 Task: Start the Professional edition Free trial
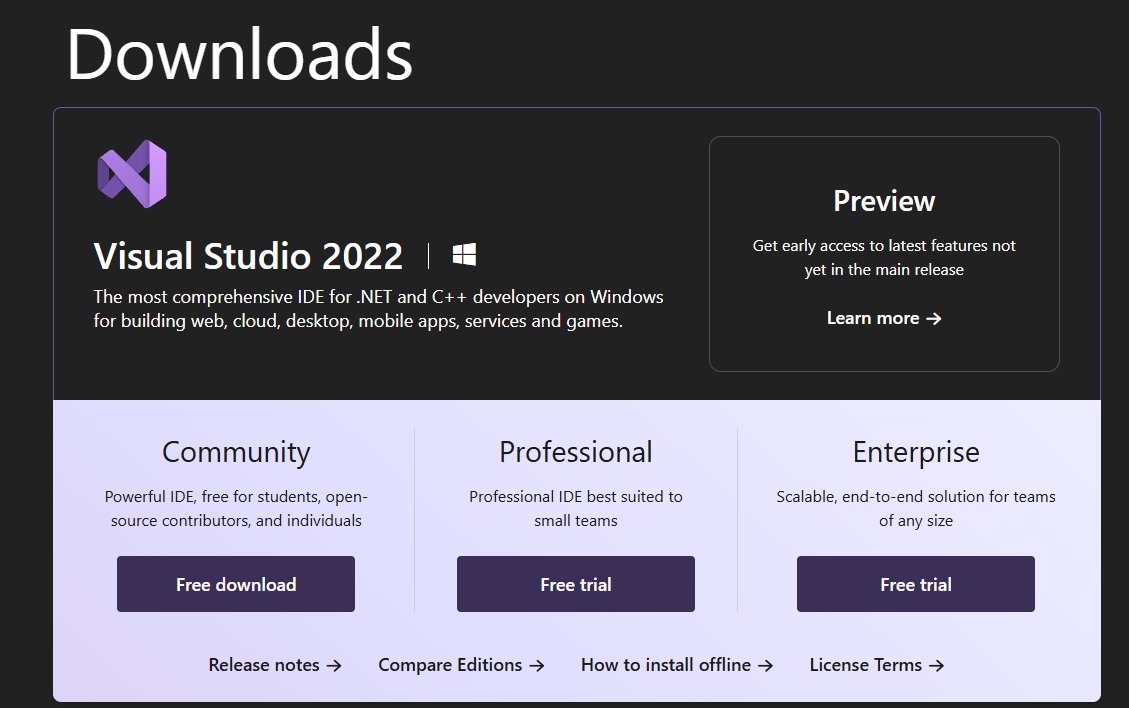pyautogui.click(x=575, y=584)
